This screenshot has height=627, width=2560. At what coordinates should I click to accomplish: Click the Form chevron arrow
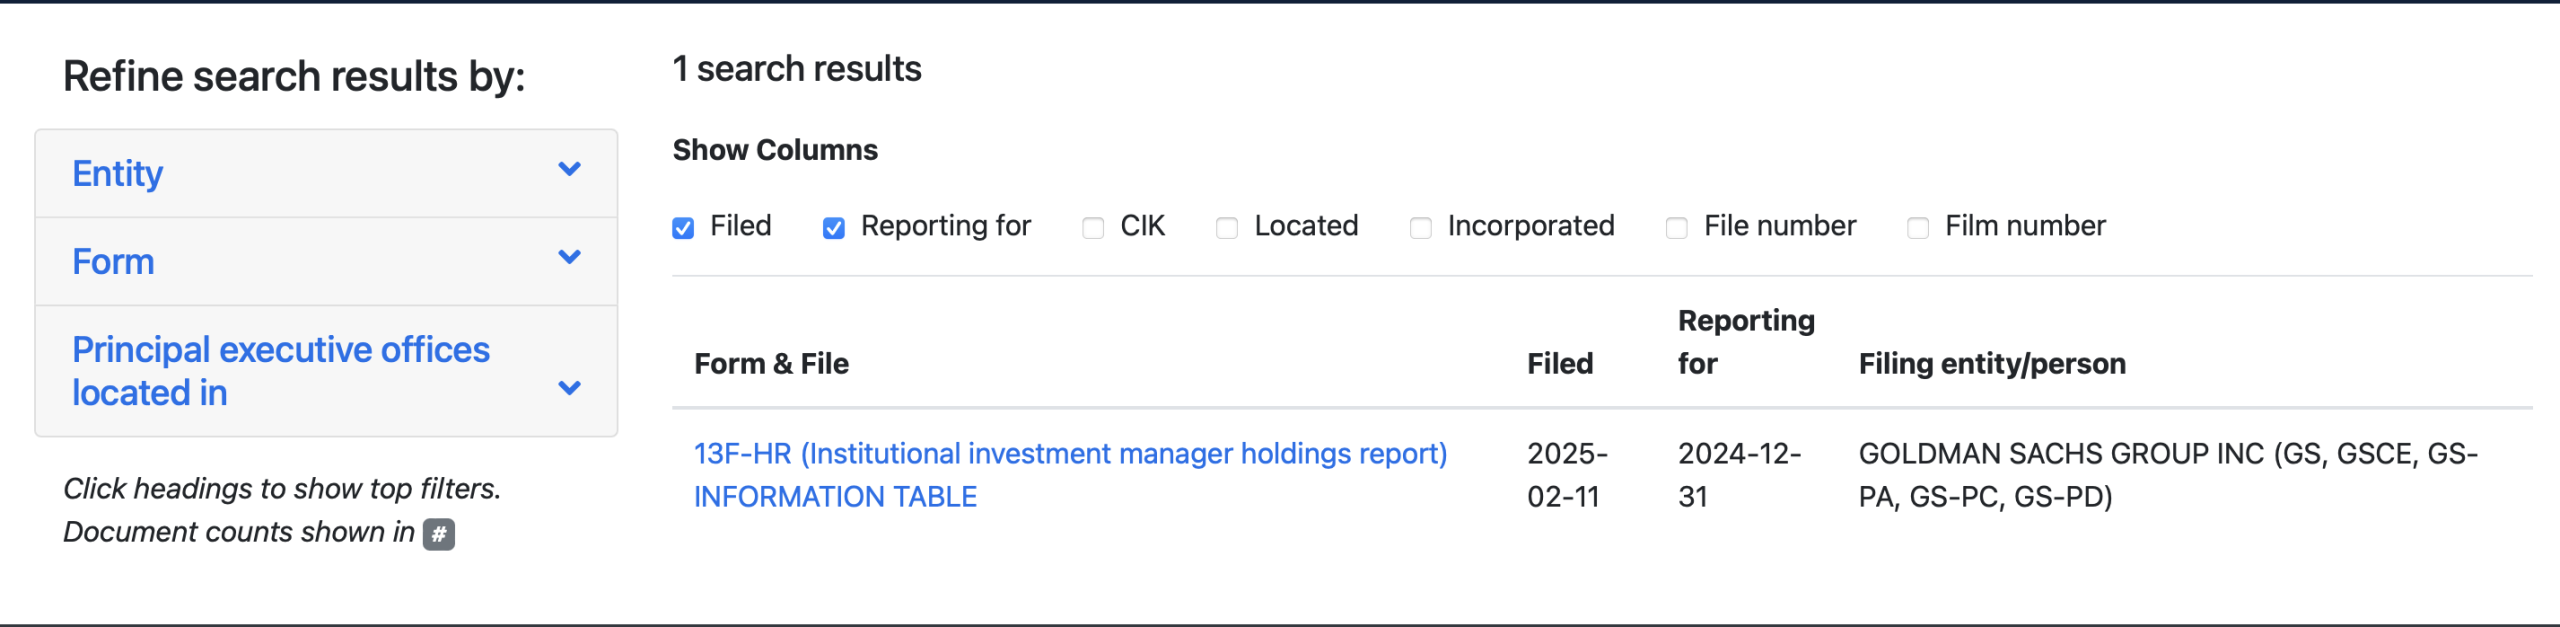tap(569, 257)
